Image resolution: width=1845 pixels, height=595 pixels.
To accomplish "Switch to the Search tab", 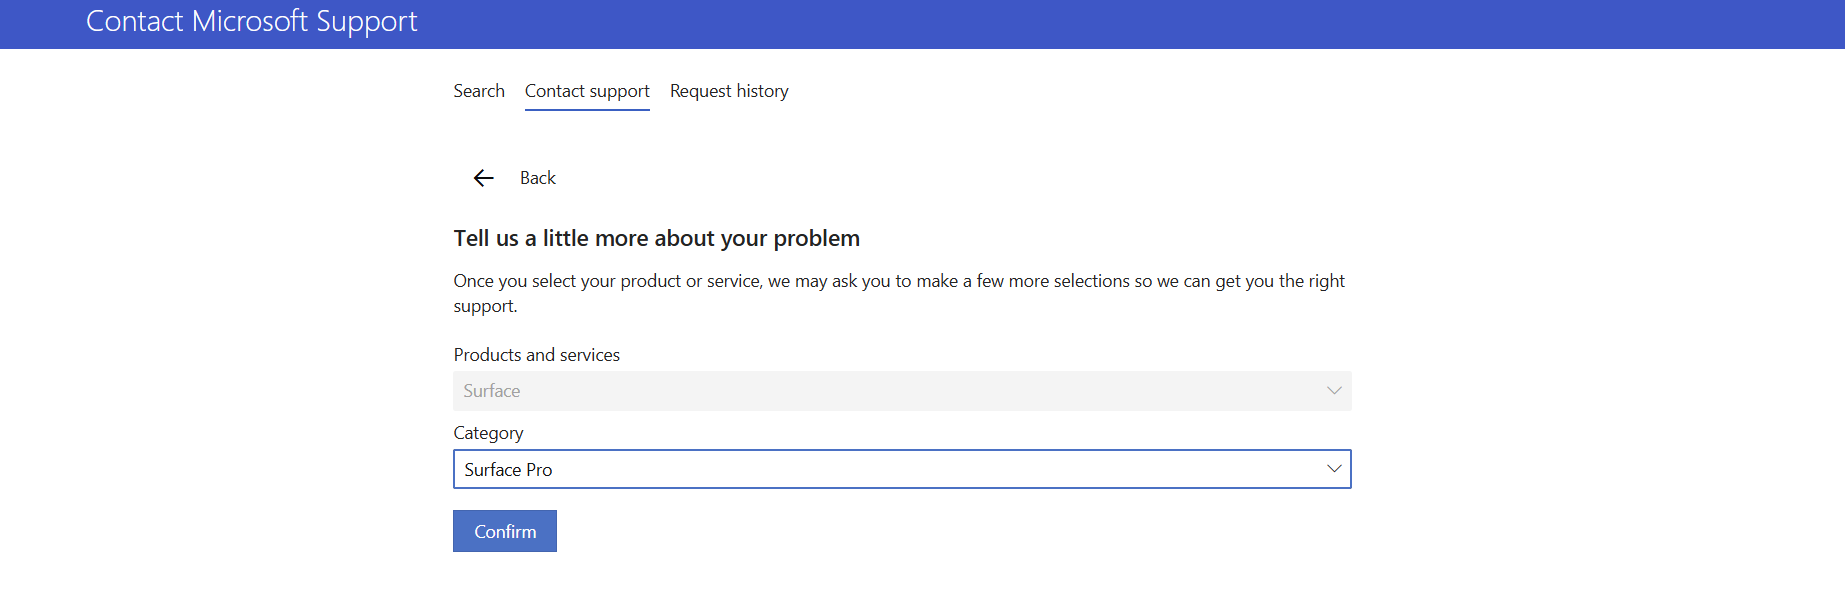I will (479, 91).
